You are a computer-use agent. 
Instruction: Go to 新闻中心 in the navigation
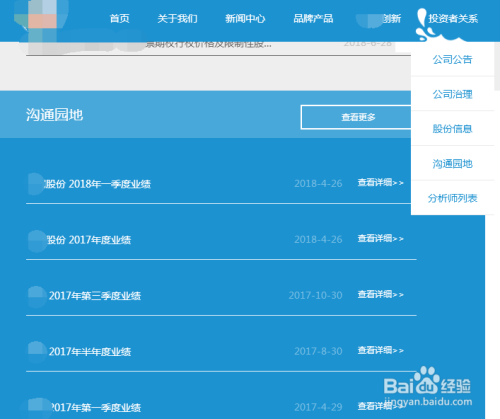pyautogui.click(x=245, y=18)
